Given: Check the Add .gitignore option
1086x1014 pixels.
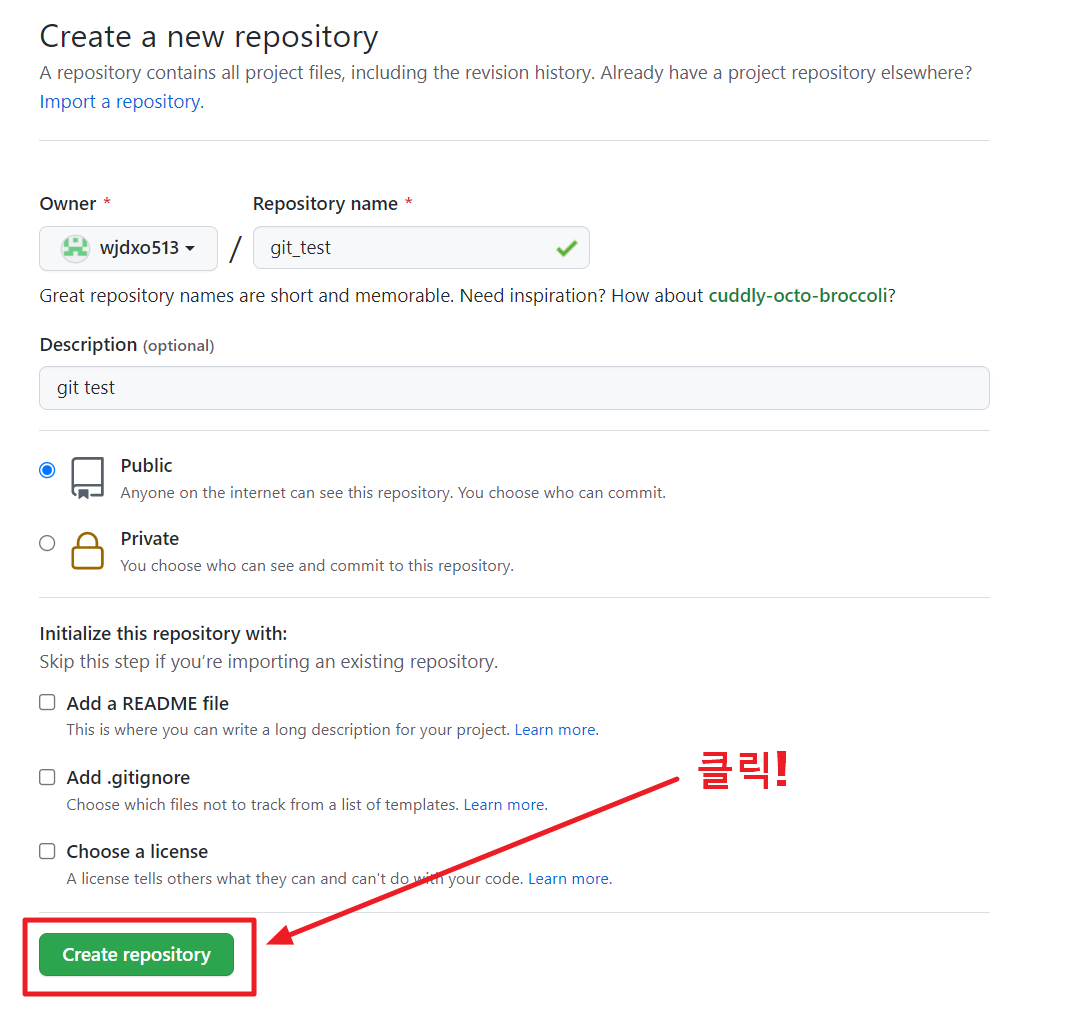Looking at the screenshot, I should coord(46,776).
